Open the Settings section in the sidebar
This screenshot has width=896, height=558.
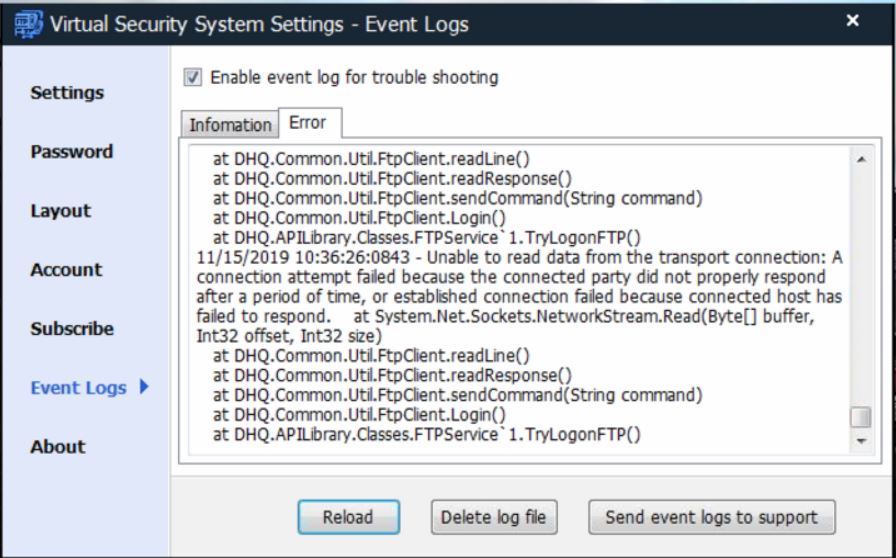click(x=67, y=93)
